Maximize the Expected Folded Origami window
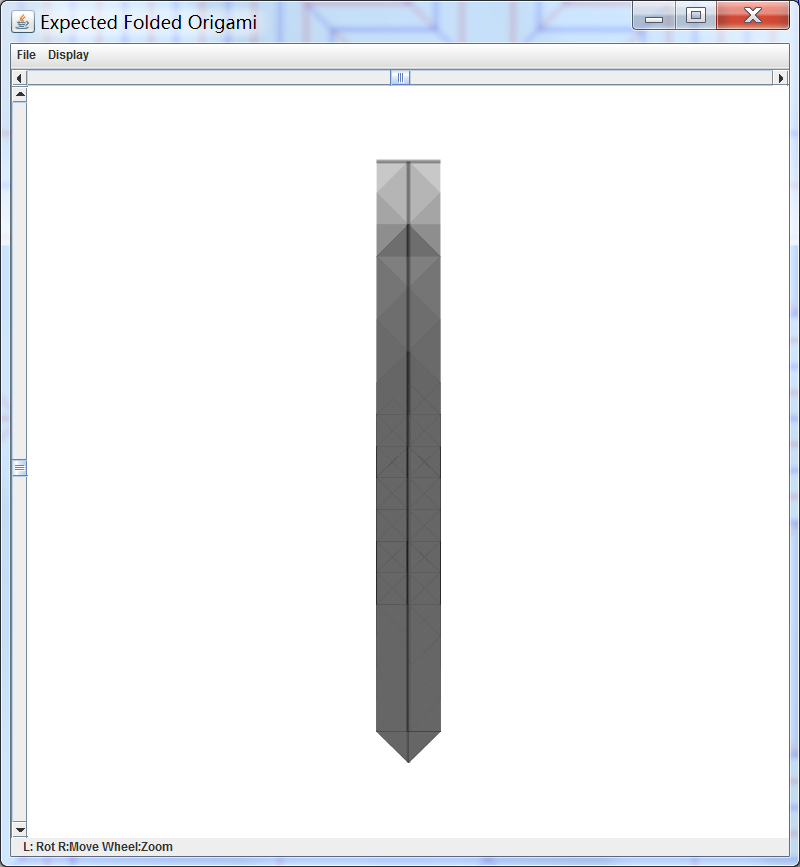Viewport: 800px width, 867px height. pyautogui.click(x=696, y=16)
